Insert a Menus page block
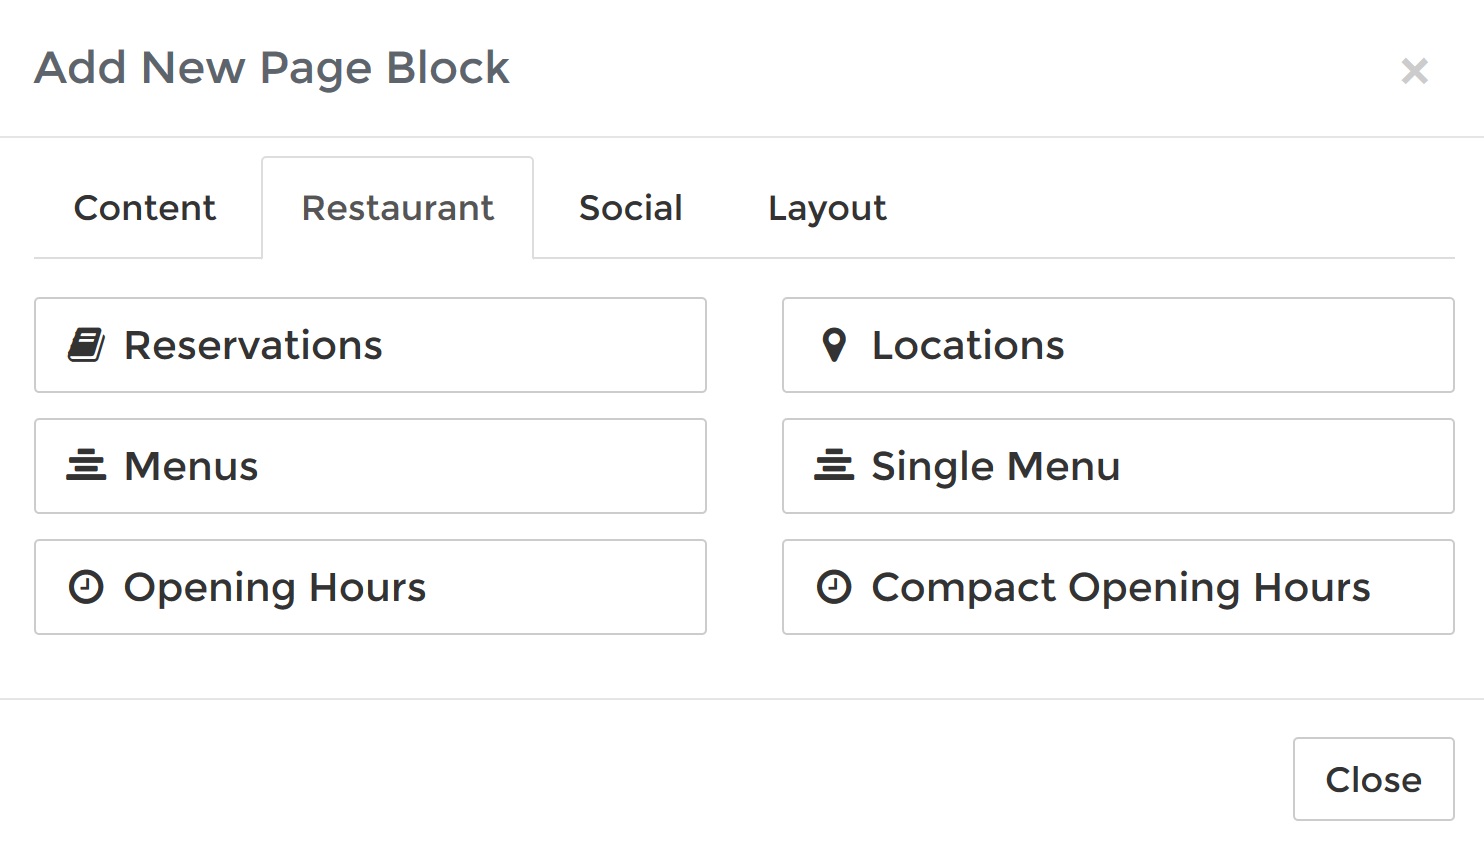The height and width of the screenshot is (854, 1484). tap(370, 466)
